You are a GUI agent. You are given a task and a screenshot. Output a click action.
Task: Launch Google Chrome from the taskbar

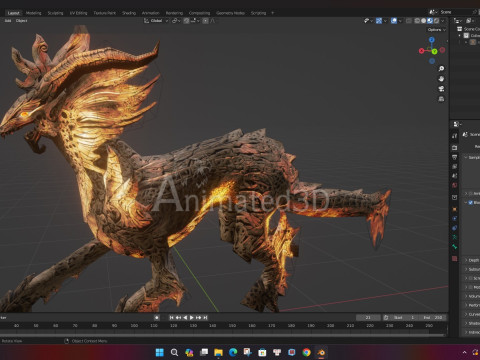click(x=306, y=352)
